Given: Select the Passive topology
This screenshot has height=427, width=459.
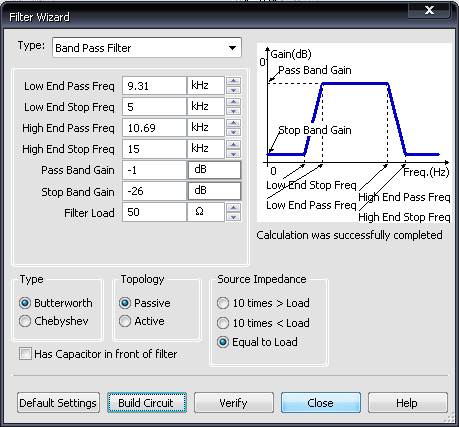Looking at the screenshot, I should click(145, 303).
